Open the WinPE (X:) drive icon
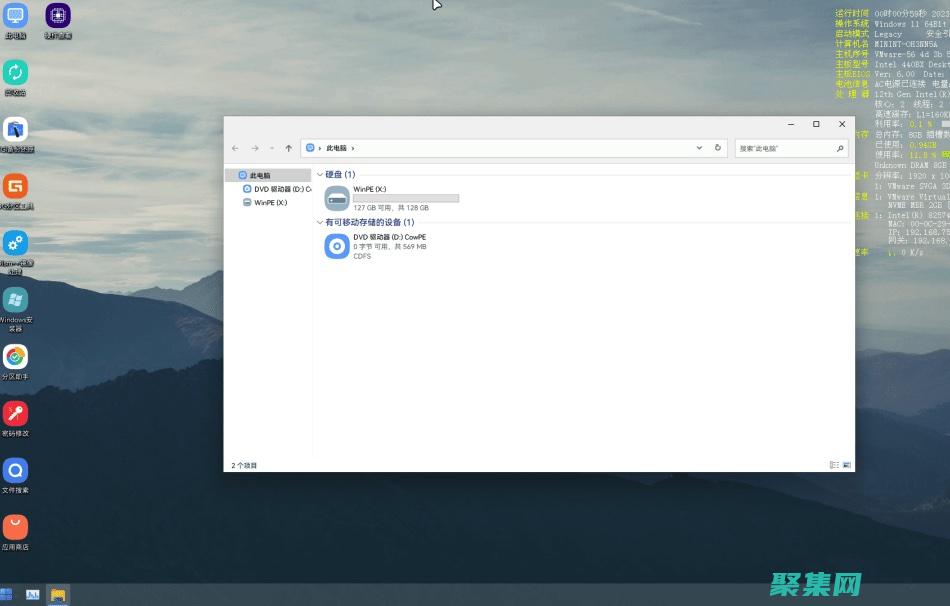This screenshot has height=606, width=950. tap(337, 197)
